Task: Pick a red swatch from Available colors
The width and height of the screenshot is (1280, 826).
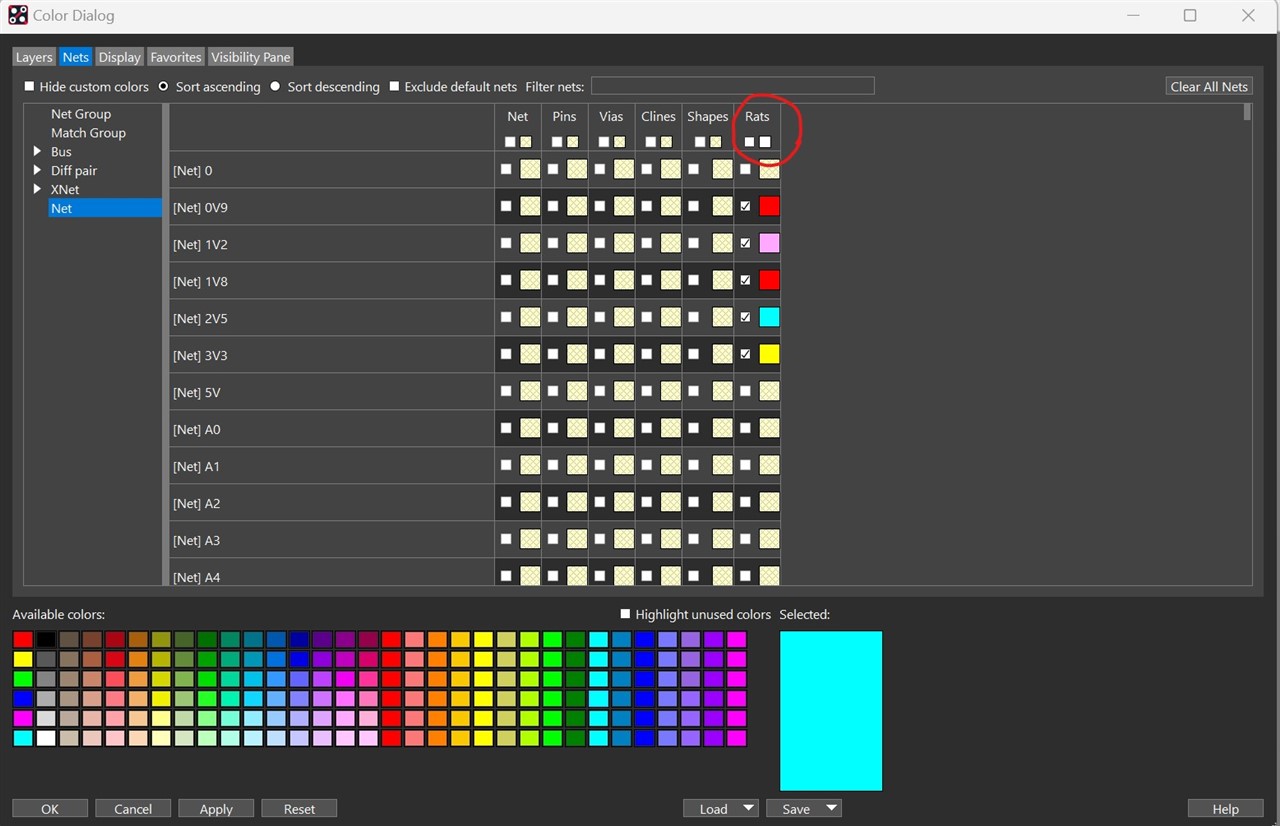Action: click(23, 638)
